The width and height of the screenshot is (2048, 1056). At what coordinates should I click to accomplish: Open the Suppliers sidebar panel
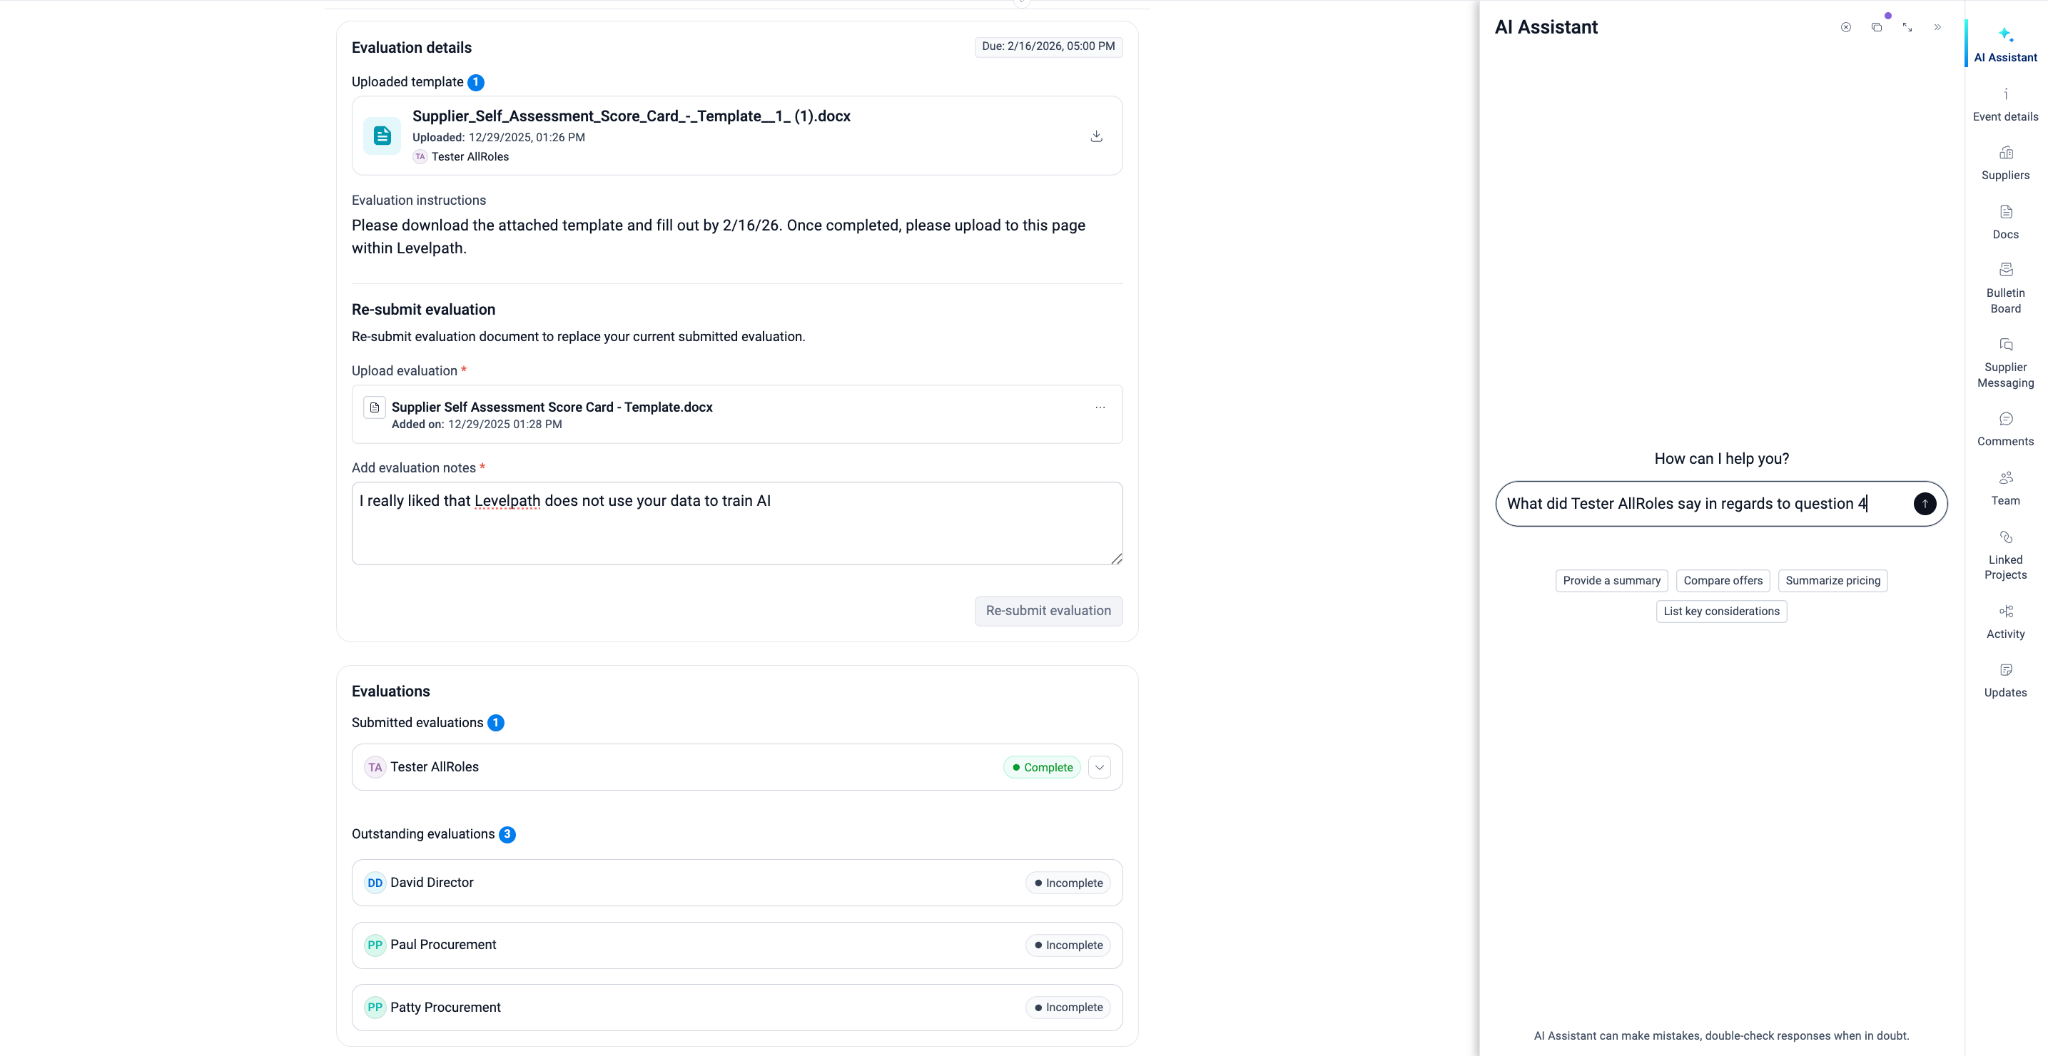click(x=2005, y=162)
